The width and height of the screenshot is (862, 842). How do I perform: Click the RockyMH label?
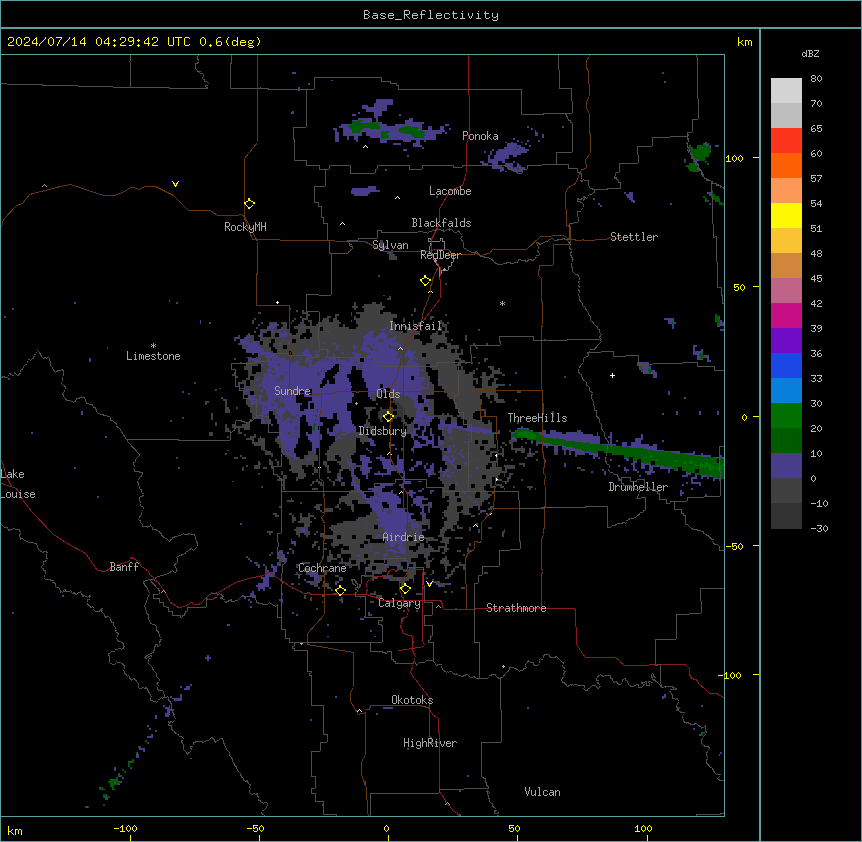(x=245, y=227)
